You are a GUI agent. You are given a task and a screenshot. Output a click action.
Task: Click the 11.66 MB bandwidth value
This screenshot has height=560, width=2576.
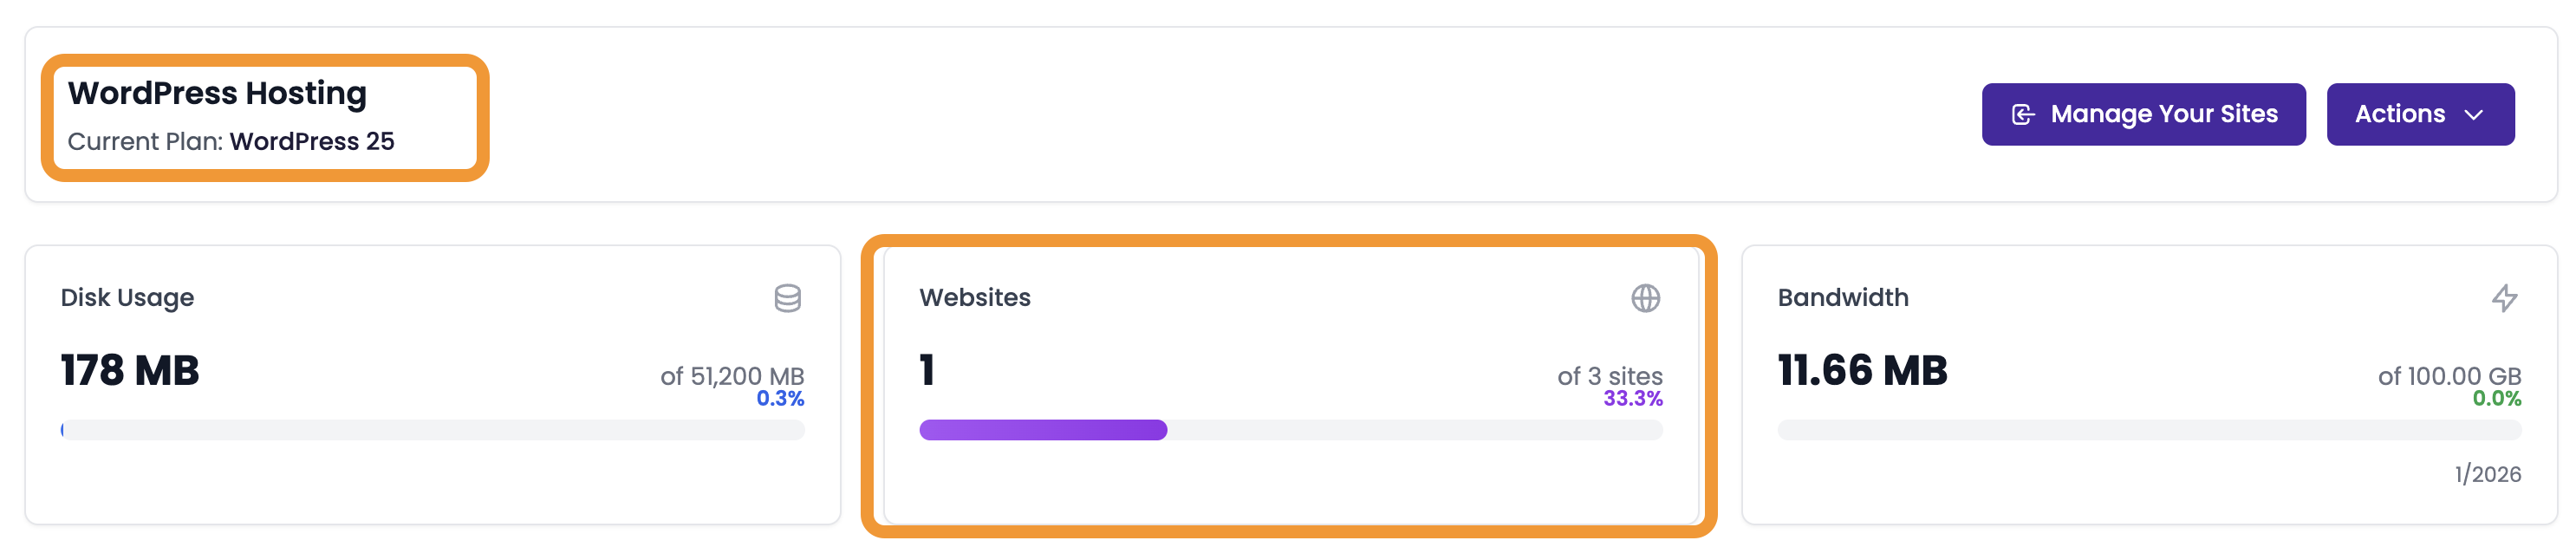1862,371
